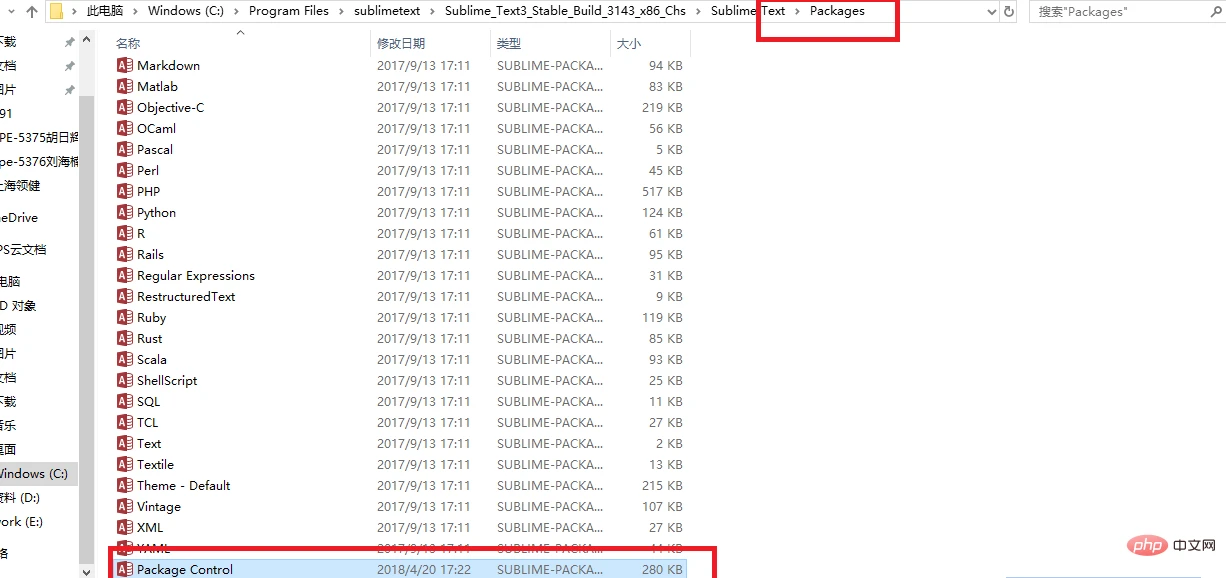Click the file icon beside PHP

pos(125,191)
